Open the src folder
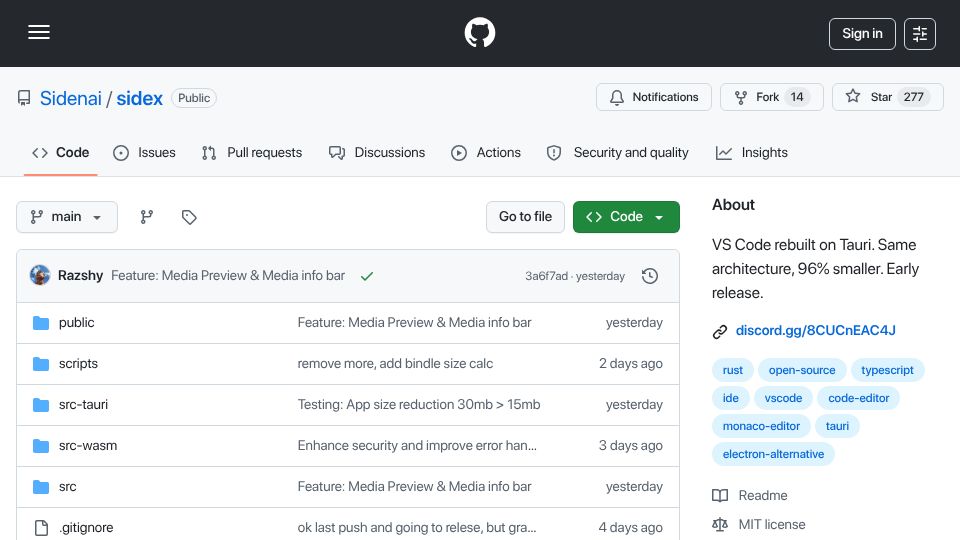 pyautogui.click(x=67, y=487)
